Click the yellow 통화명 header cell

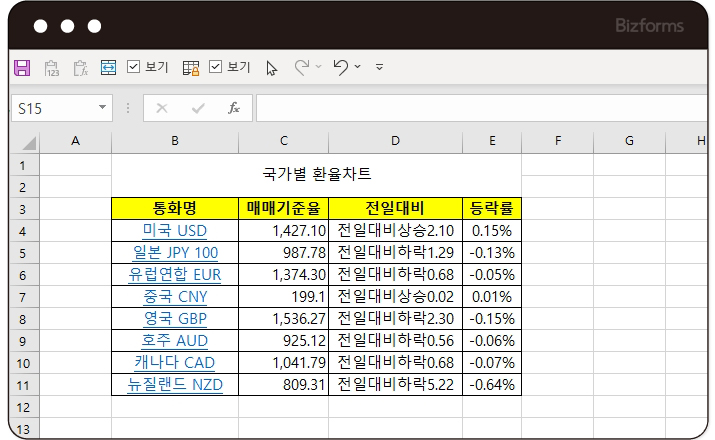(174, 209)
